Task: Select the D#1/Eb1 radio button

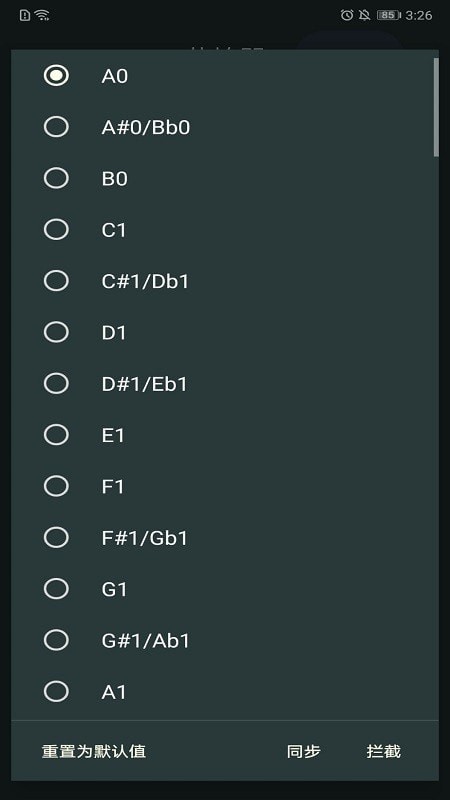Action: (x=56, y=384)
